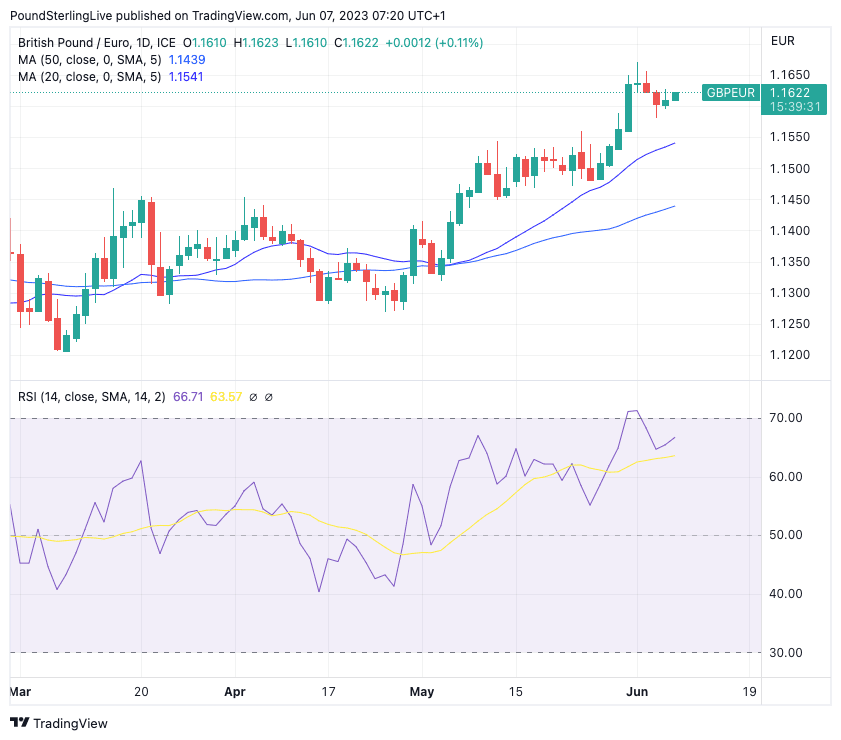Viewport: 841px width, 740px height.
Task: Select the MA 50 indicator legend
Action: 90,60
